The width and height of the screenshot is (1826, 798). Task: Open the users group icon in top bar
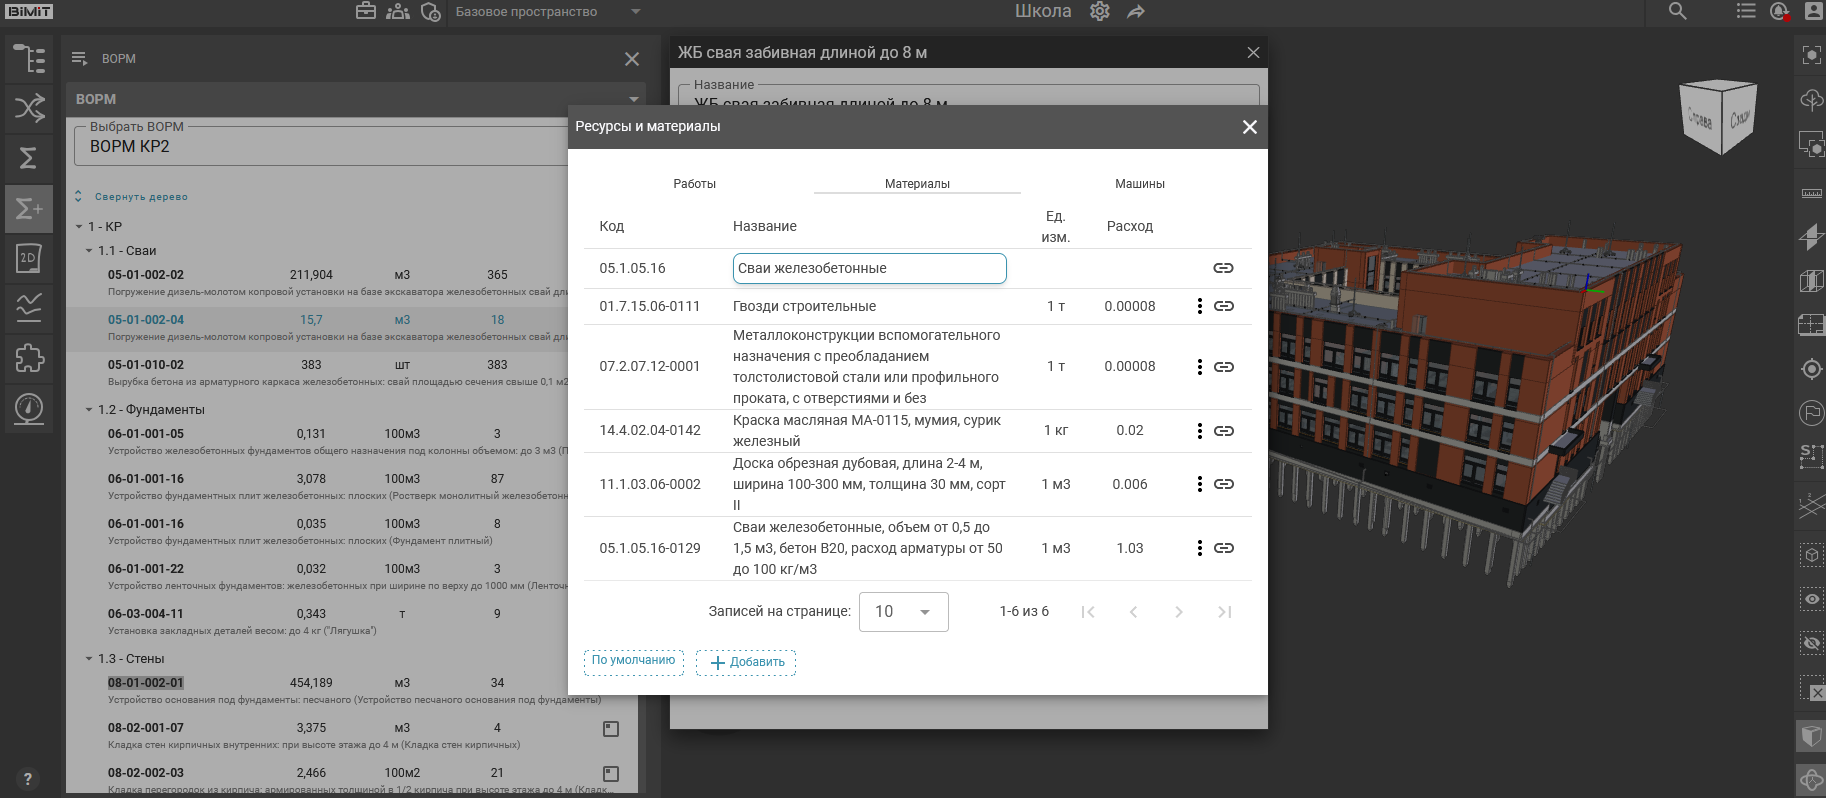click(x=398, y=11)
